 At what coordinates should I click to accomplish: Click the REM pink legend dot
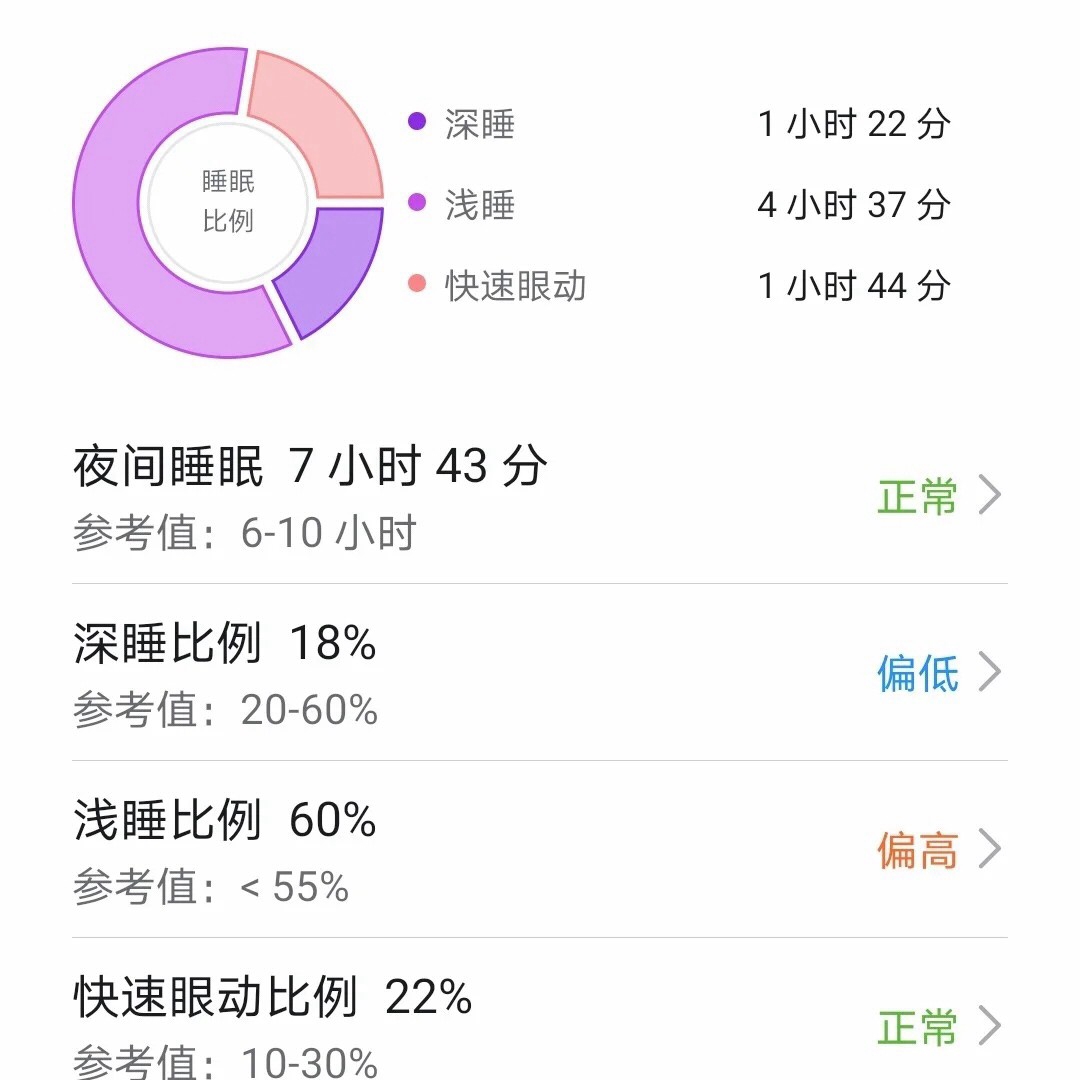pos(417,282)
